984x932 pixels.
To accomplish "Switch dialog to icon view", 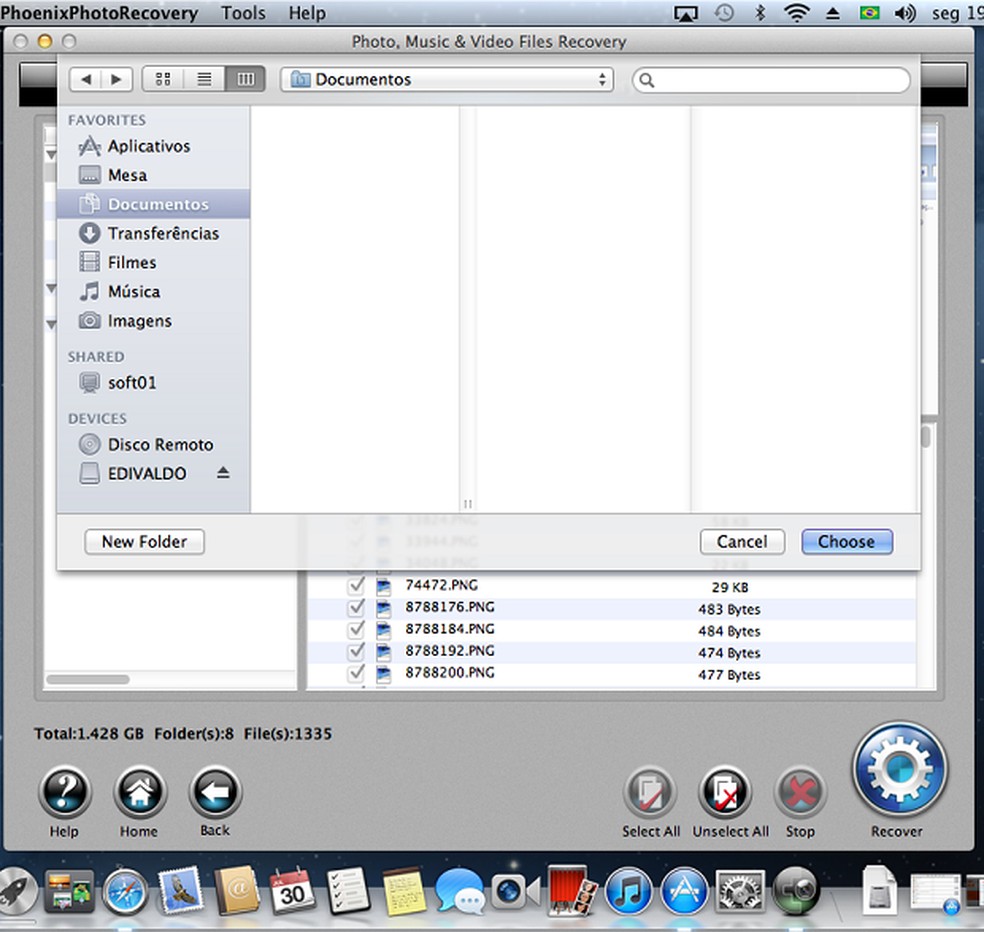I will click(163, 79).
